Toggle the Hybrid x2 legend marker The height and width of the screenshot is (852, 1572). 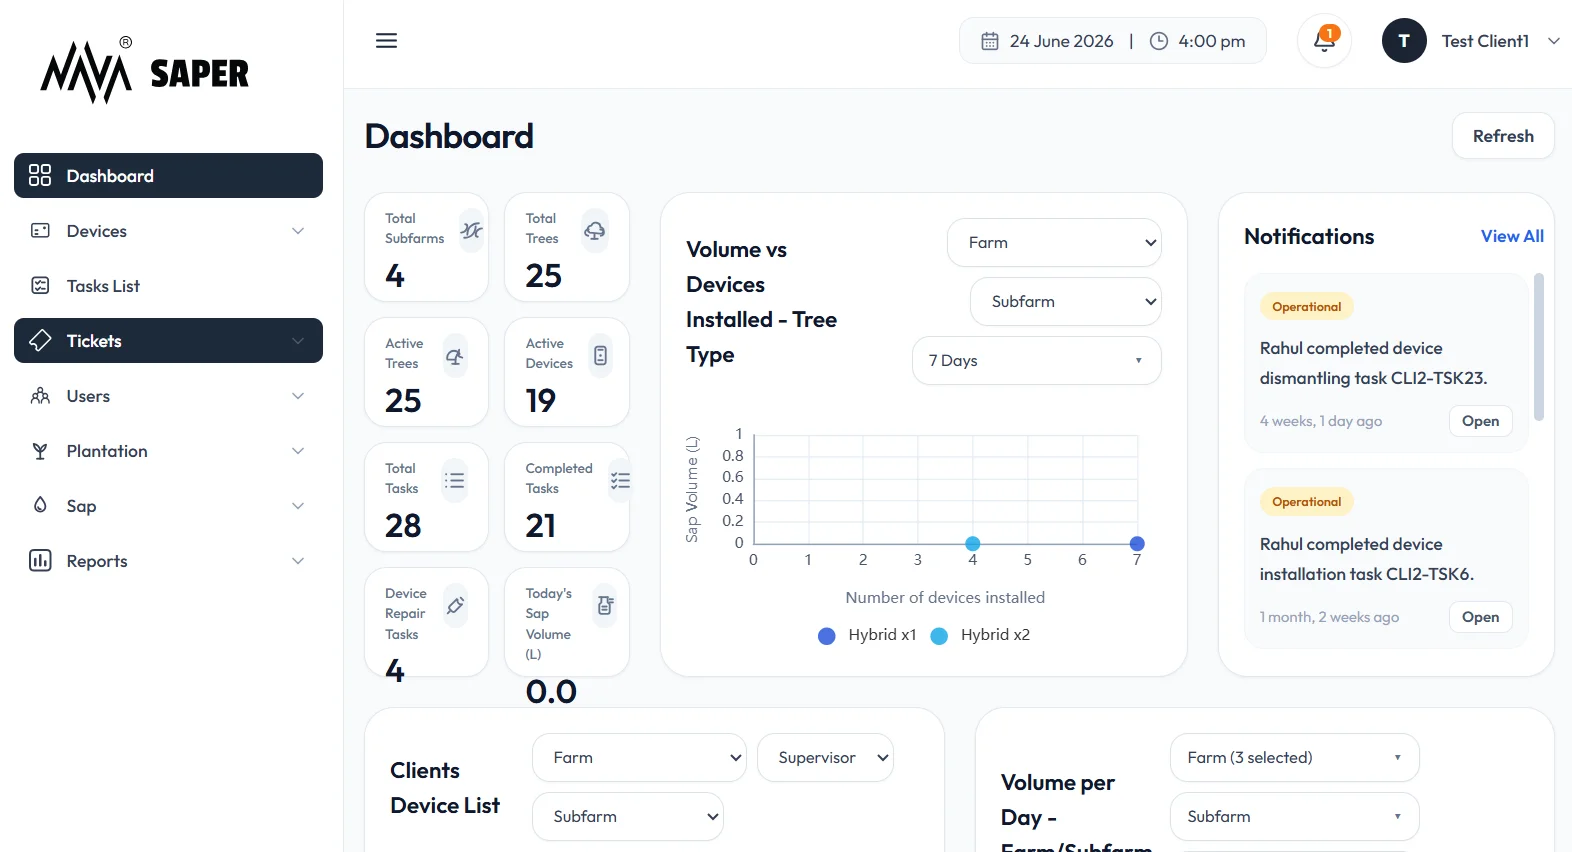939,636
